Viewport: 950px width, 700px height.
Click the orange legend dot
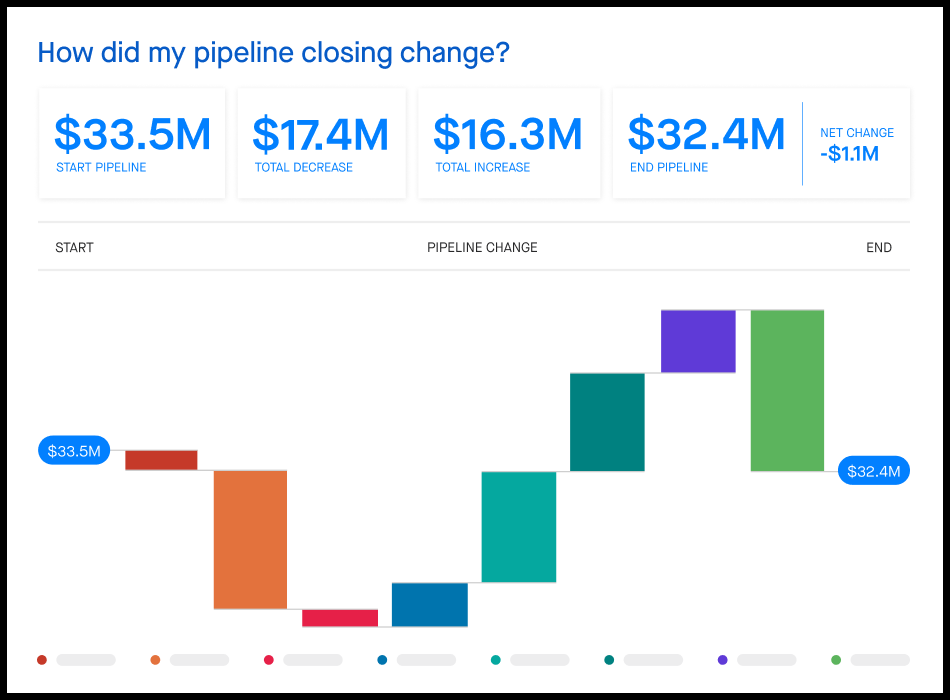[x=155, y=660]
